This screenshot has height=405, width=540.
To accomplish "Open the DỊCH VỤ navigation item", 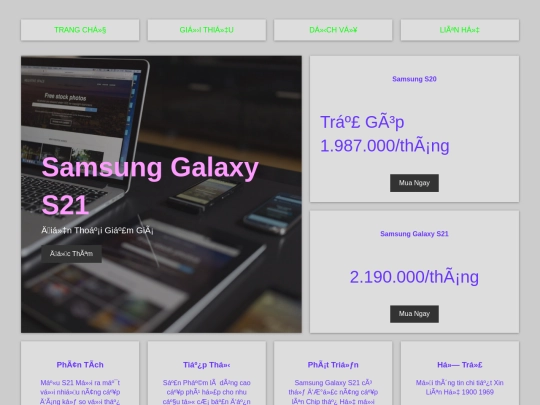I will coord(333,30).
